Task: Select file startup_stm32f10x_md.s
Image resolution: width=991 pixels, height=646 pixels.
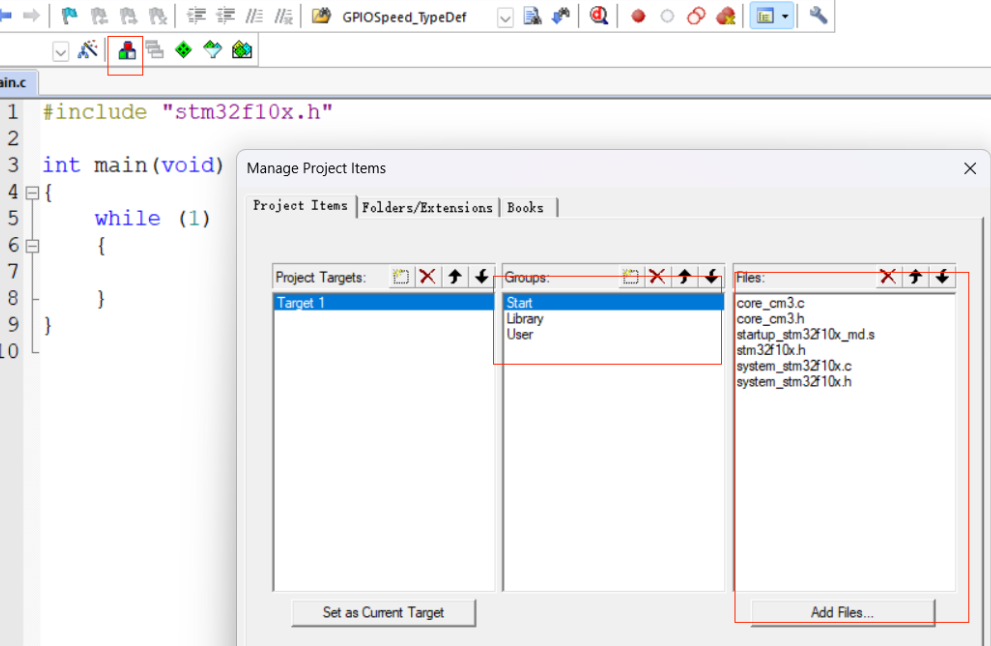Action: pos(806,334)
